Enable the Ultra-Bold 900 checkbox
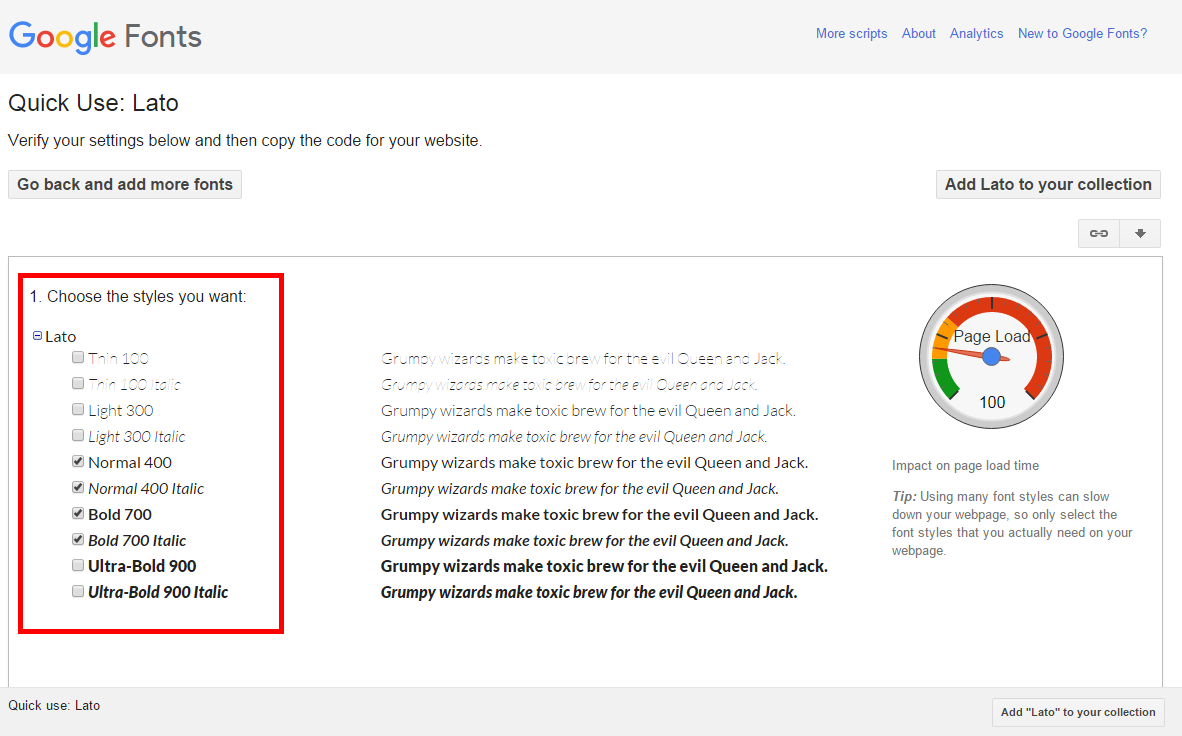The width and height of the screenshot is (1182, 736). [x=78, y=566]
